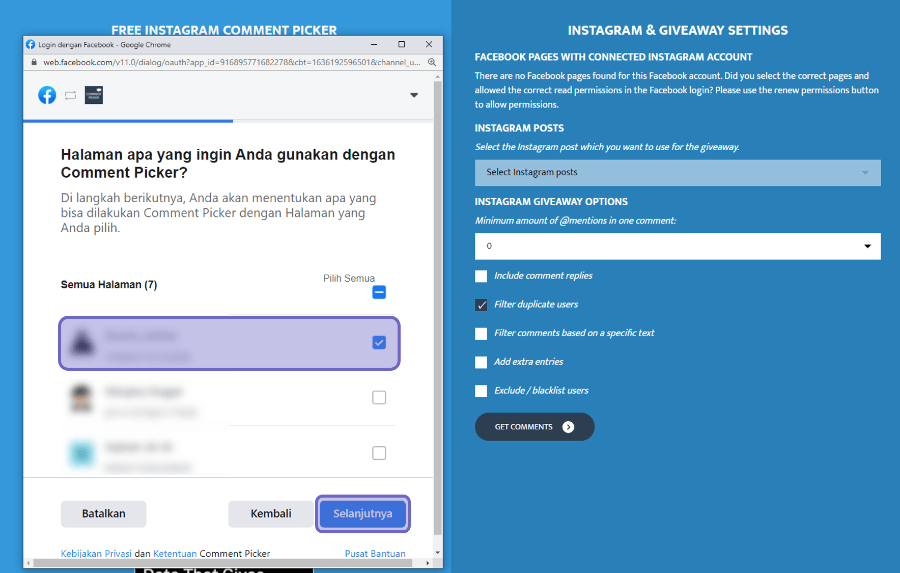Screen dimensions: 900x573
Task: Click the 'INSTAGRAM & GIVEAWAY SETTINGS' heading
Action: 678,30
